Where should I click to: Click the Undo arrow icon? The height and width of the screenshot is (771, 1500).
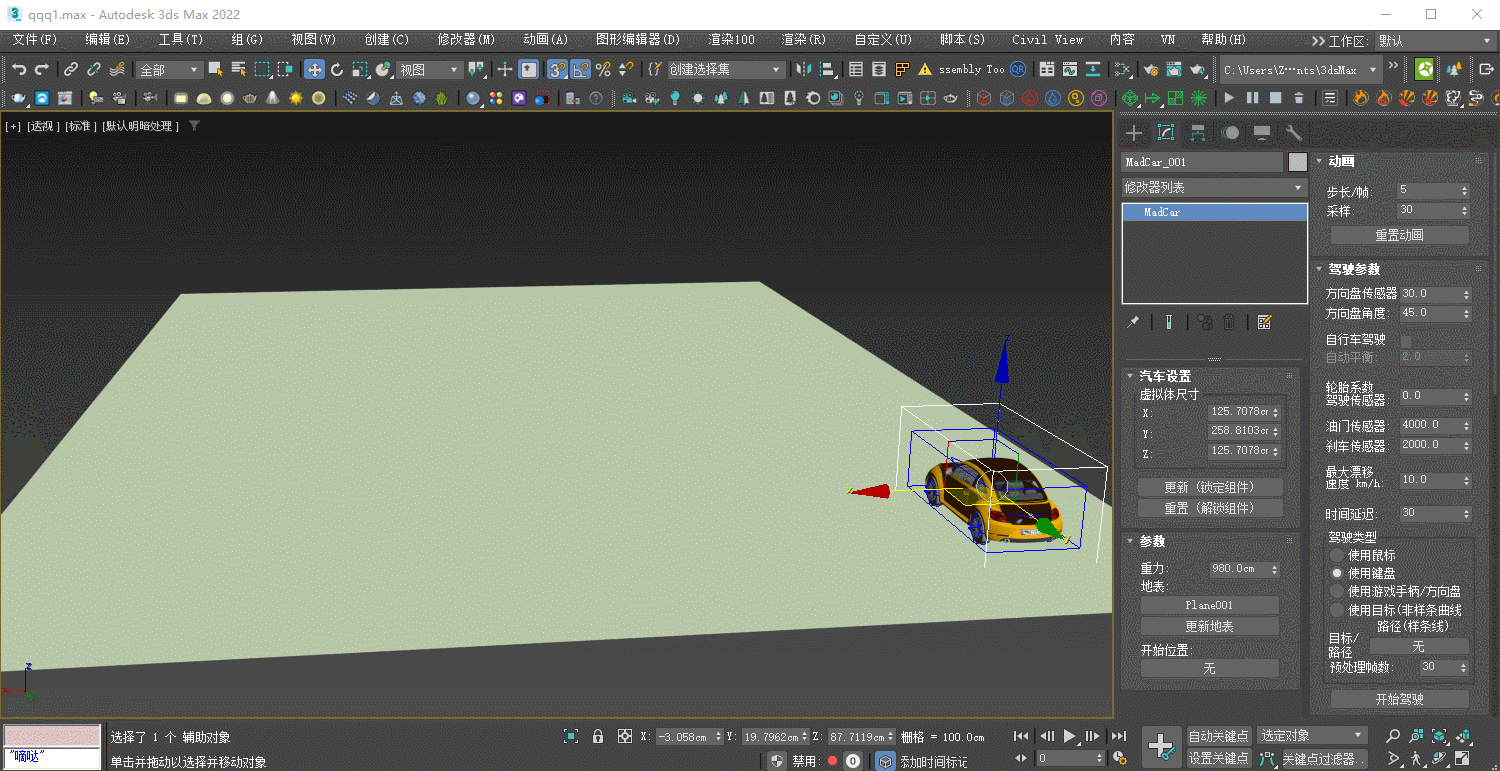point(19,69)
